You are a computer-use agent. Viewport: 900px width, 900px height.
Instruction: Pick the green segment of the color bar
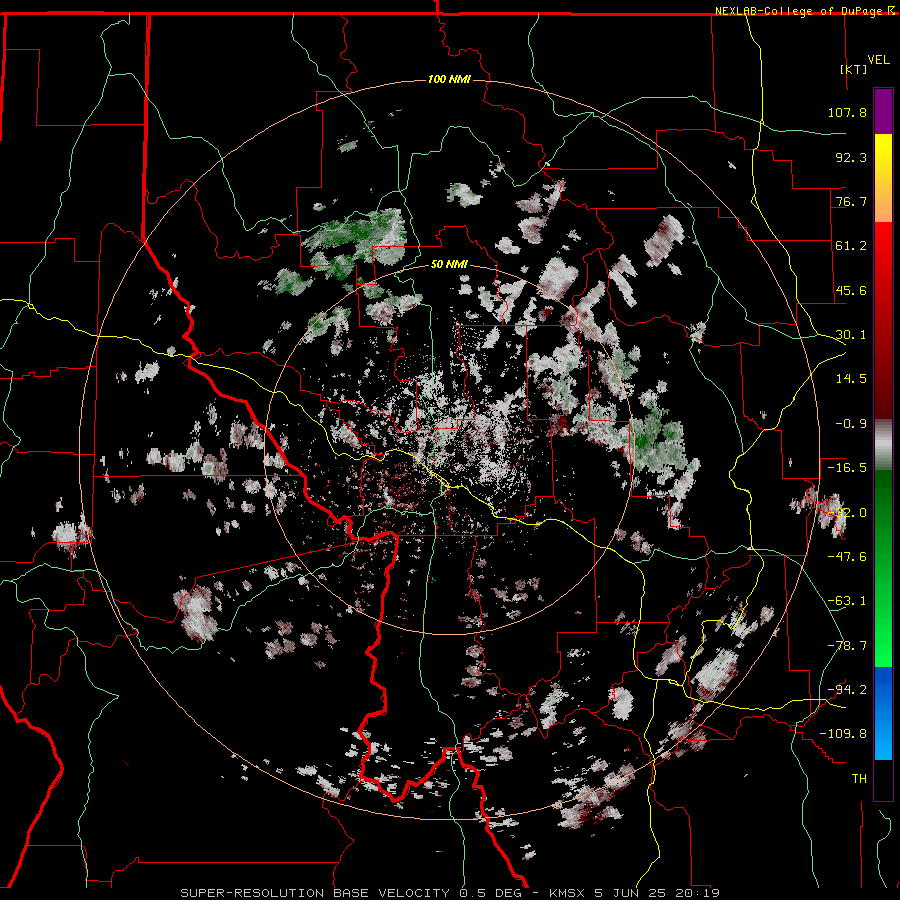(883, 568)
